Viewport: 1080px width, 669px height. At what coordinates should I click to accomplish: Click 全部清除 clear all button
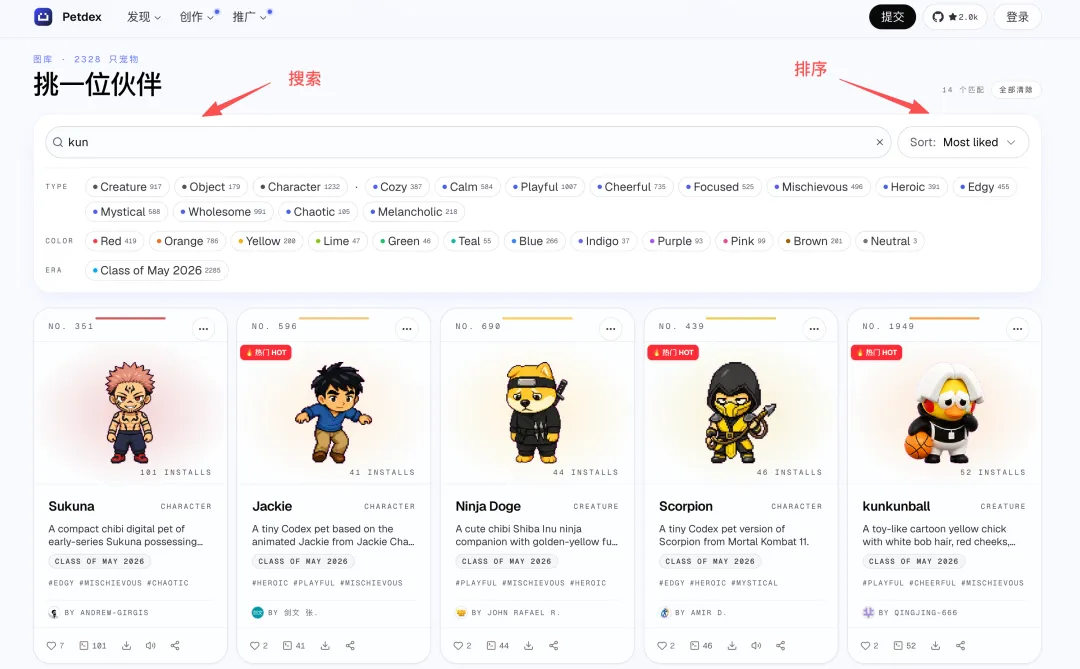tap(1016, 90)
